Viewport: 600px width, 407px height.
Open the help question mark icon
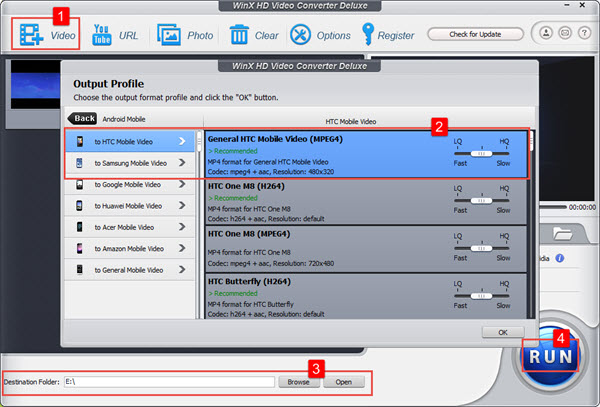(584, 33)
